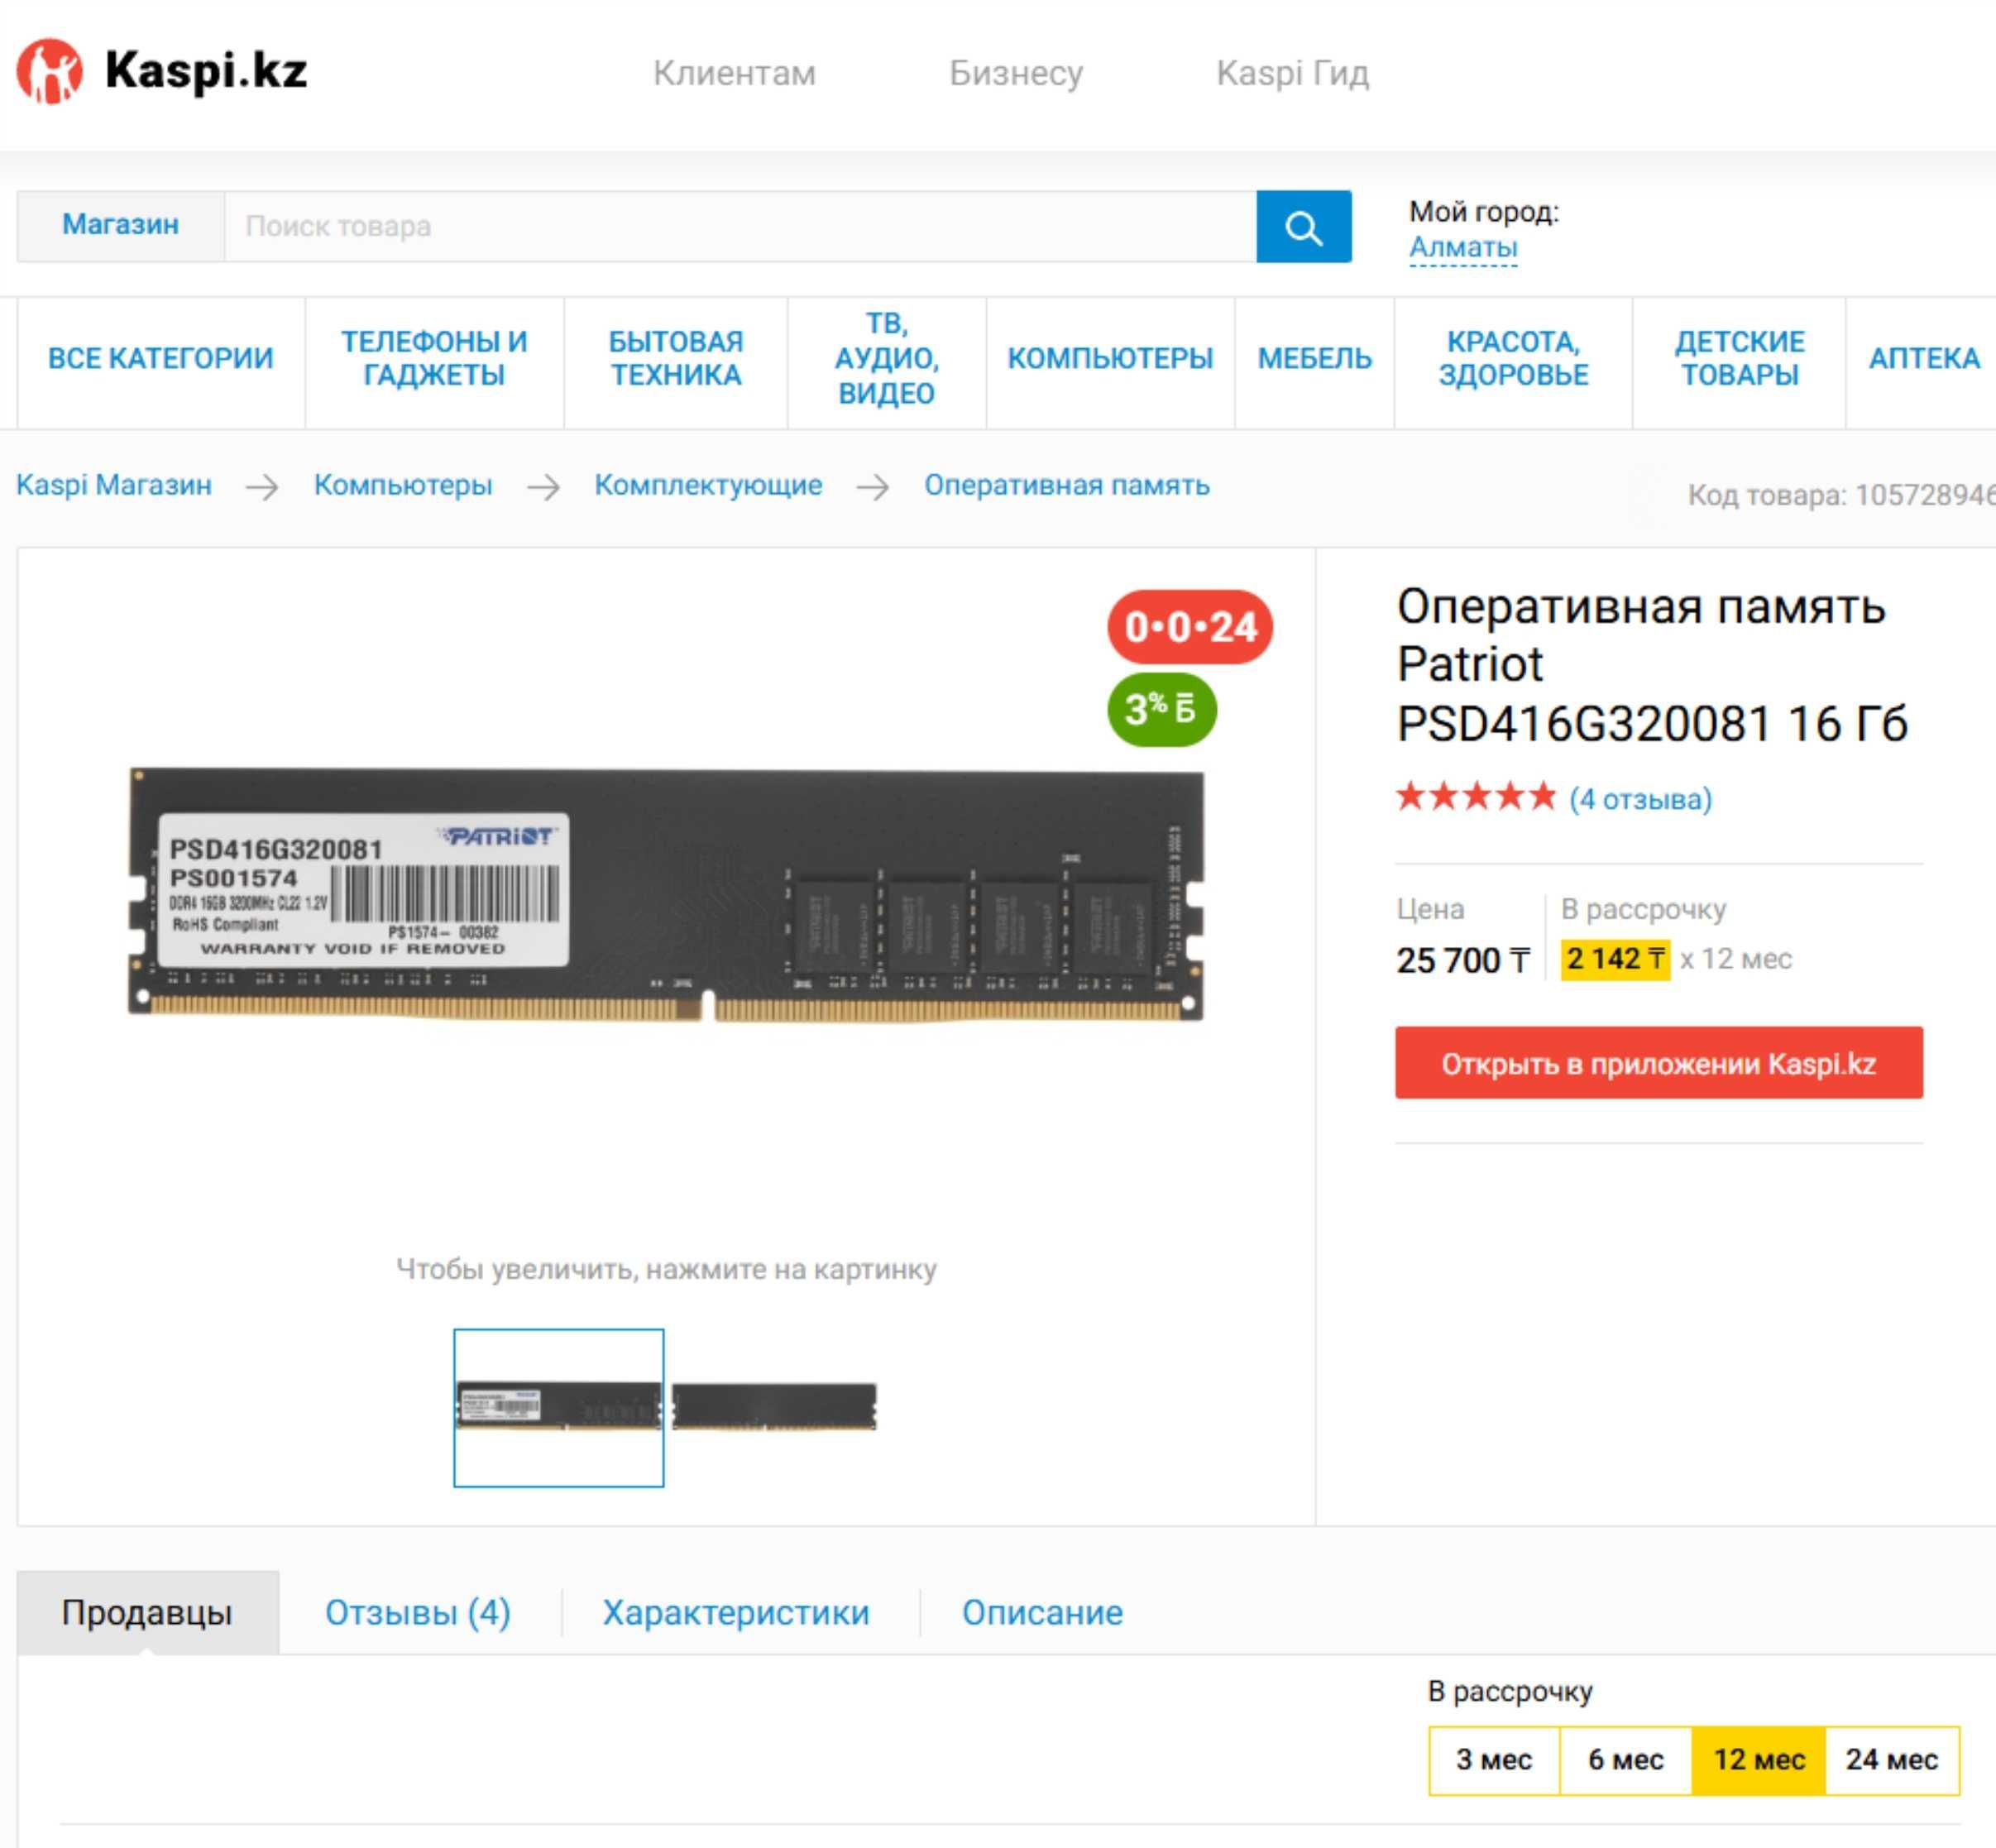Switch to the Характеристики tab
Image resolution: width=1996 pixels, height=1848 pixels.
tap(735, 1612)
